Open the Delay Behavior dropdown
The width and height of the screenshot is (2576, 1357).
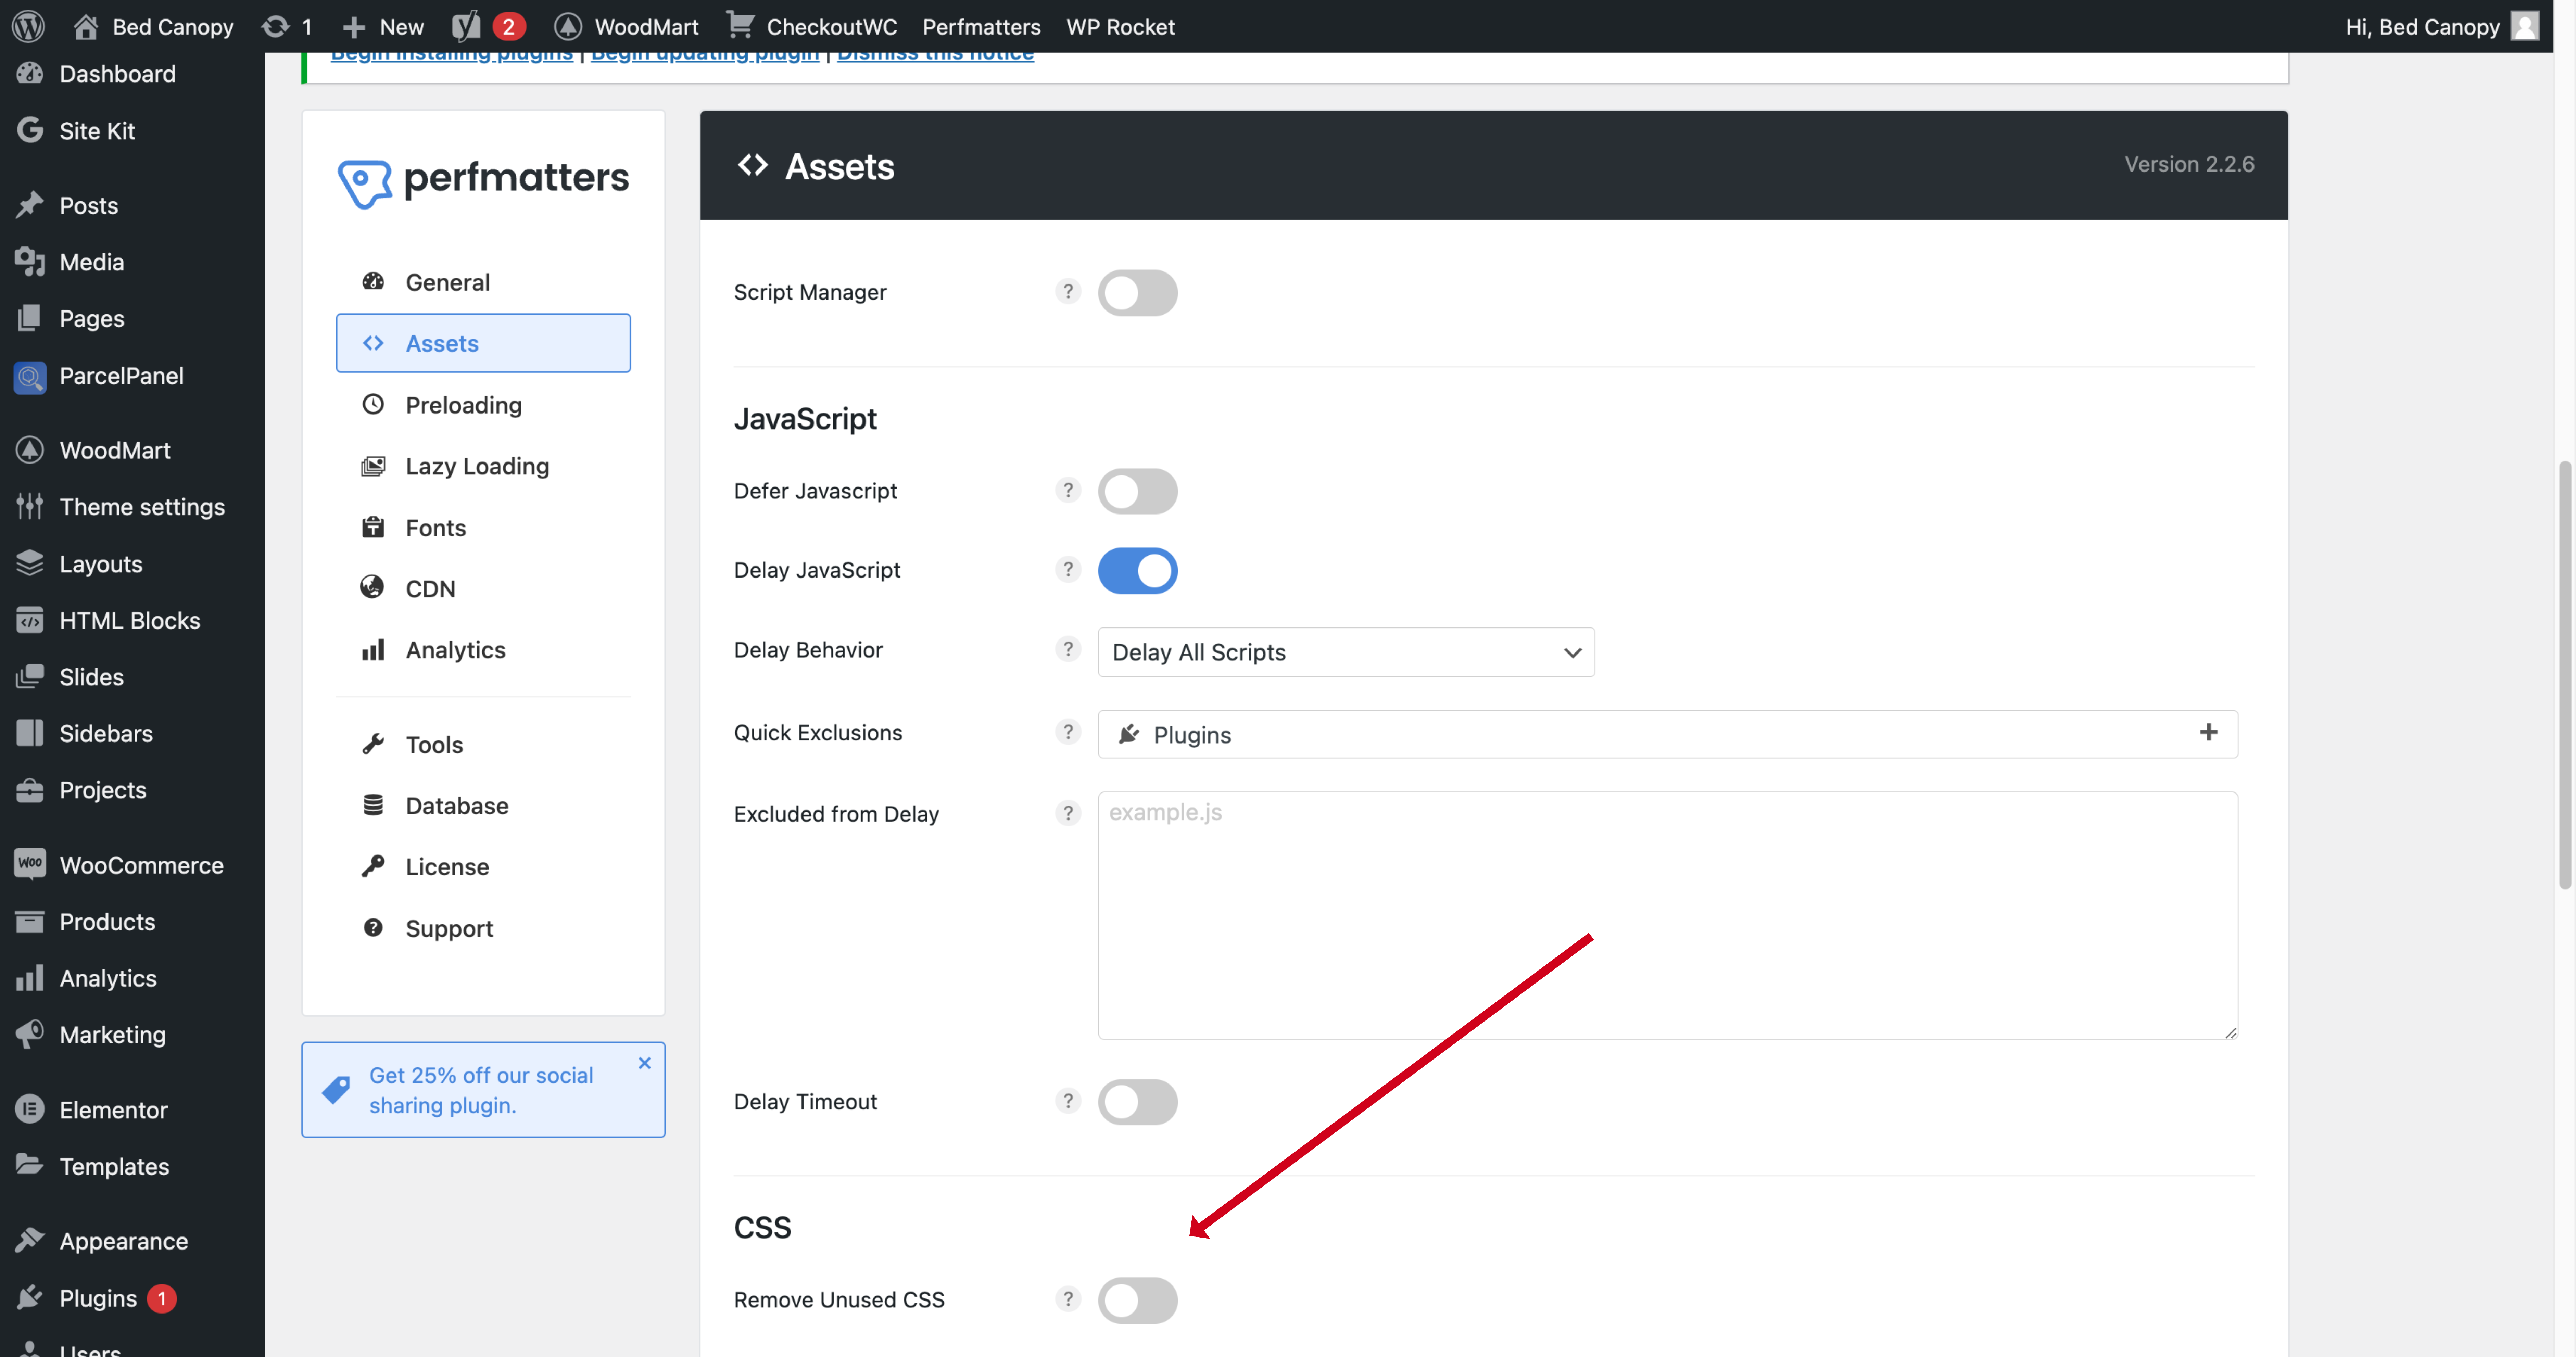point(1346,652)
